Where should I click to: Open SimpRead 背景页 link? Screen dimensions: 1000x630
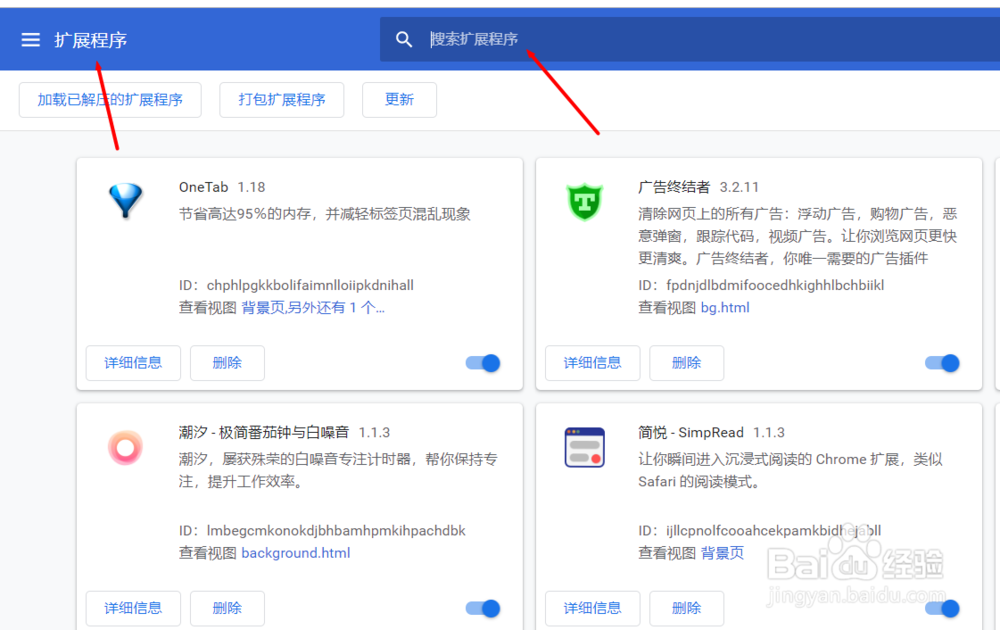point(723,553)
